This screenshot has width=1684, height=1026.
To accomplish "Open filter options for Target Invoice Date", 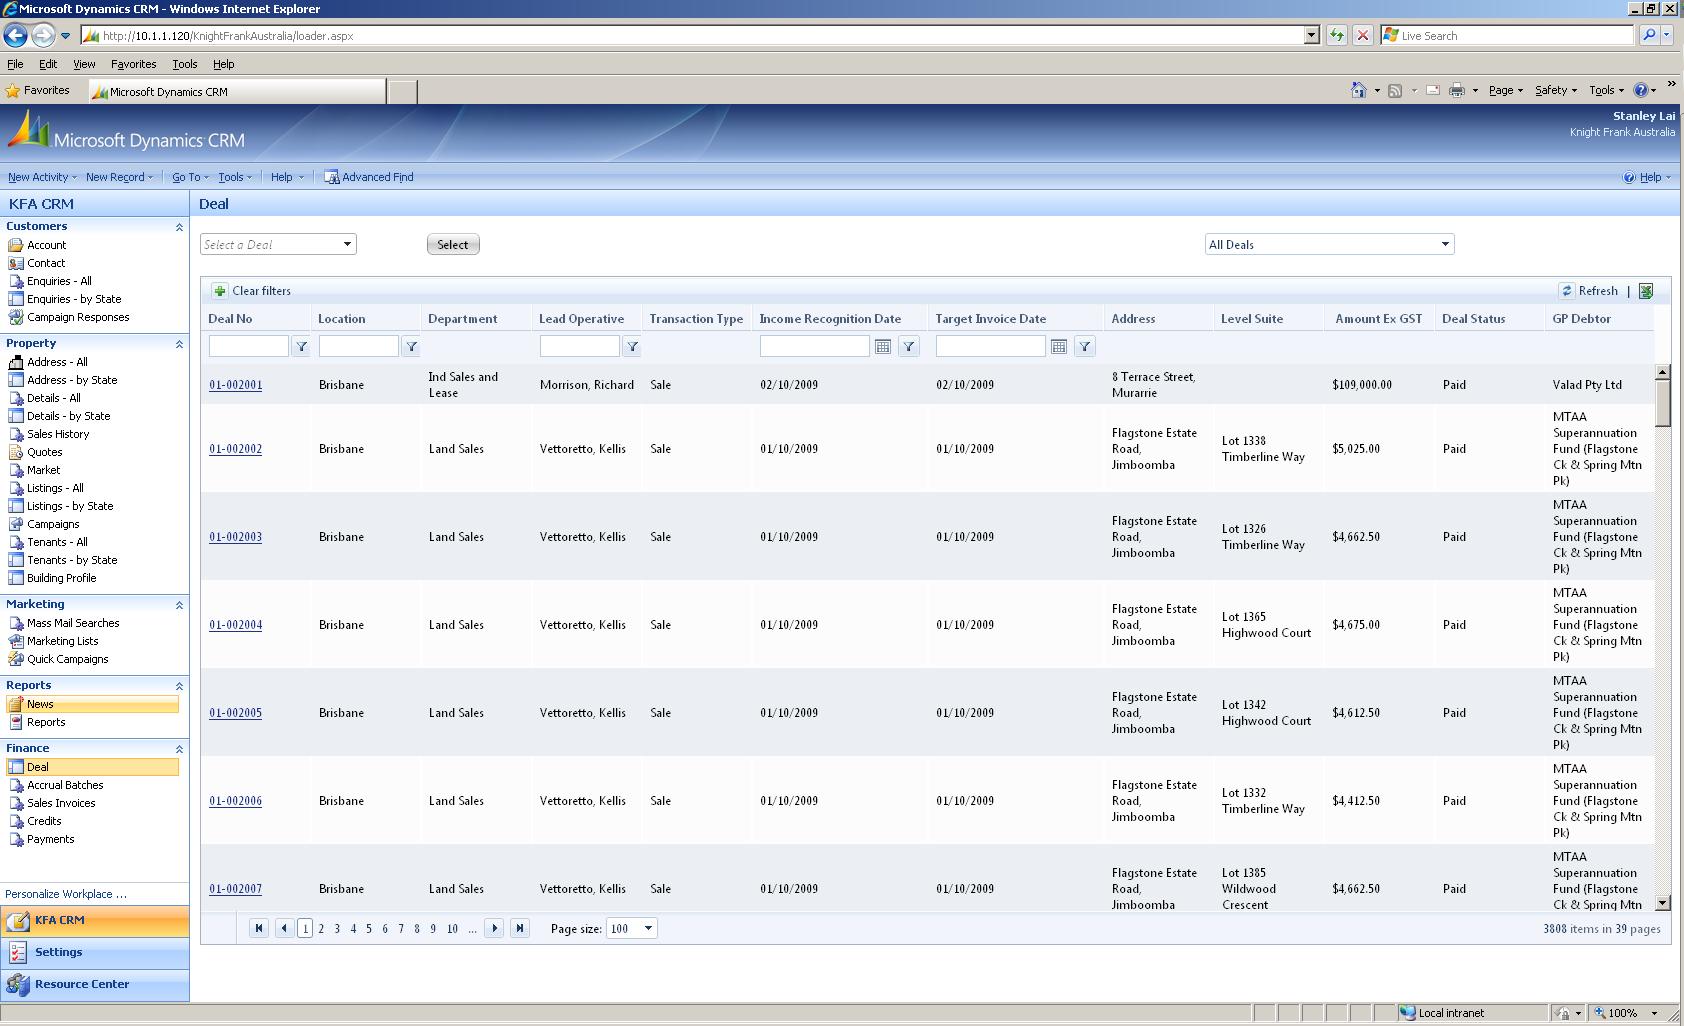I will pos(1085,346).
